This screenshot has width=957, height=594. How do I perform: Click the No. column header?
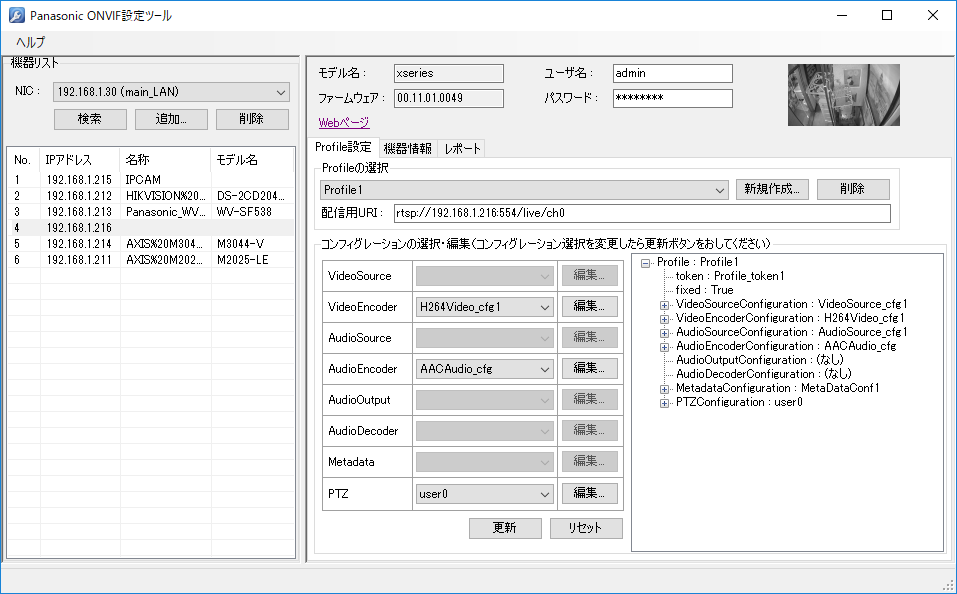(x=24, y=160)
